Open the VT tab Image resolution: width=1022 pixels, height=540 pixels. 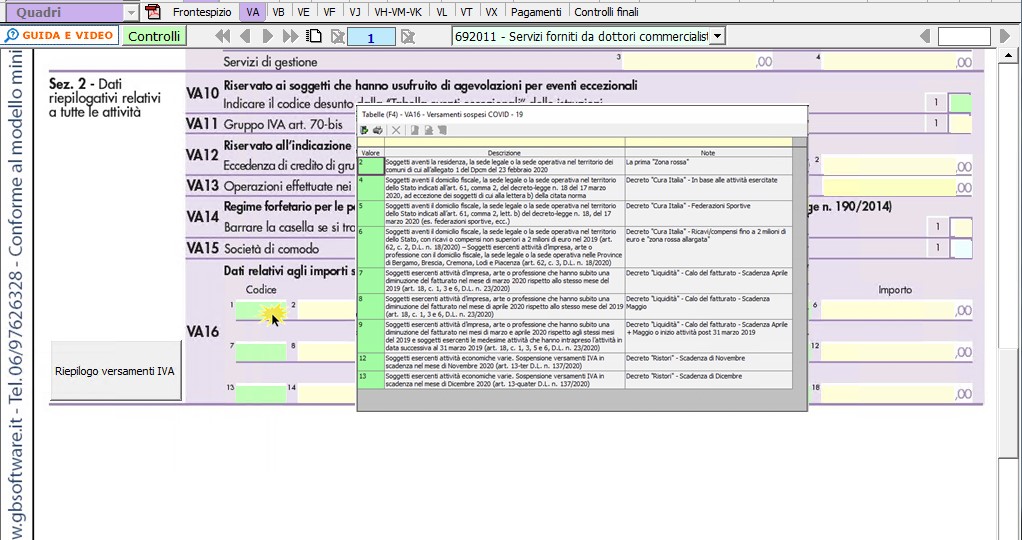(x=467, y=12)
